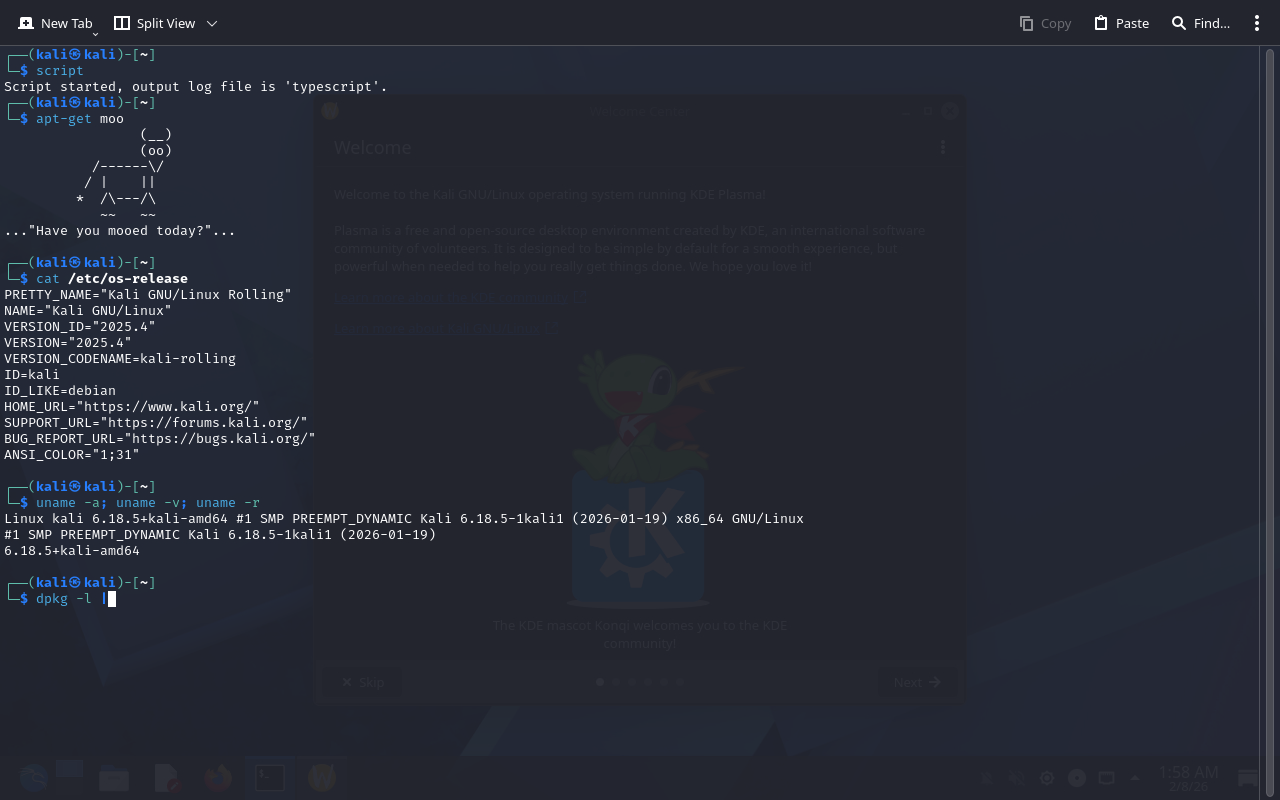Click the 'cat /etc/os-release' command
Image resolution: width=1280 pixels, height=800 pixels.
point(112,279)
